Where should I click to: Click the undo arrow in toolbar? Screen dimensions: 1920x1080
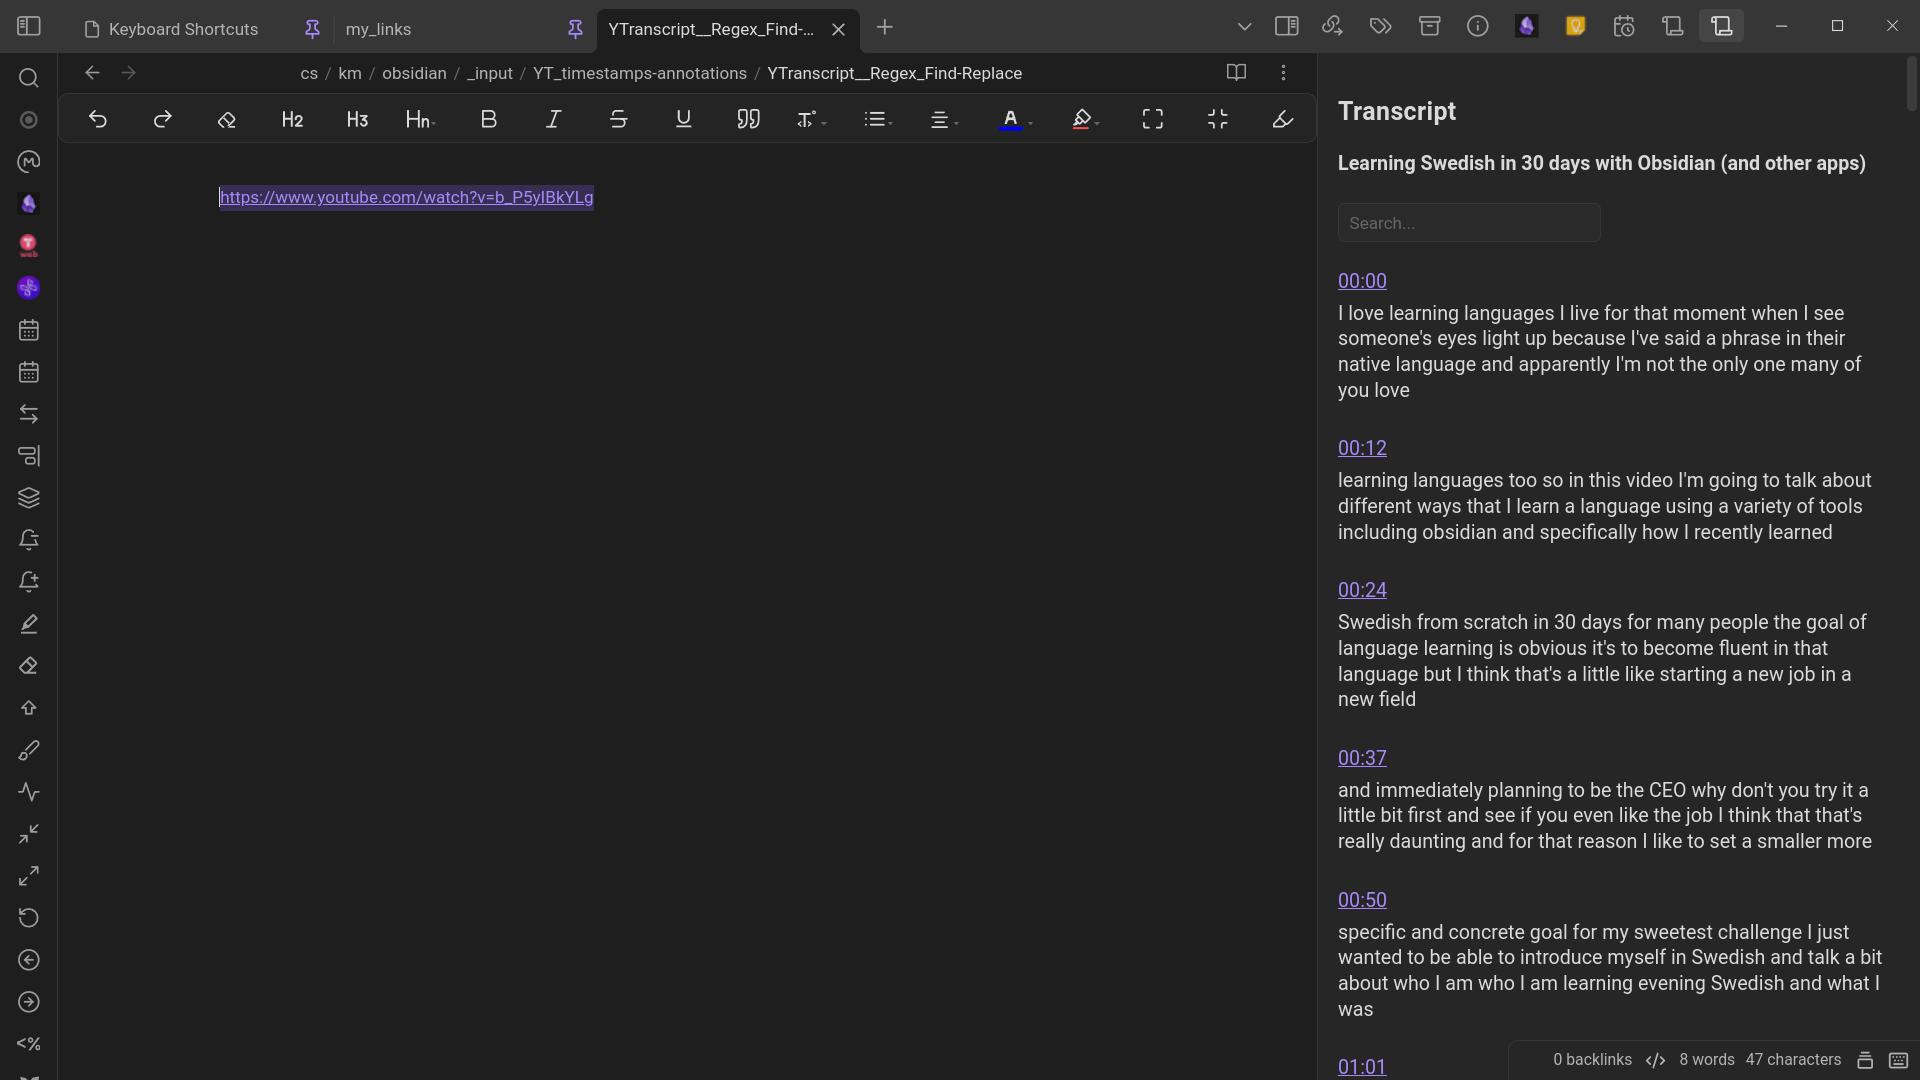[97, 120]
